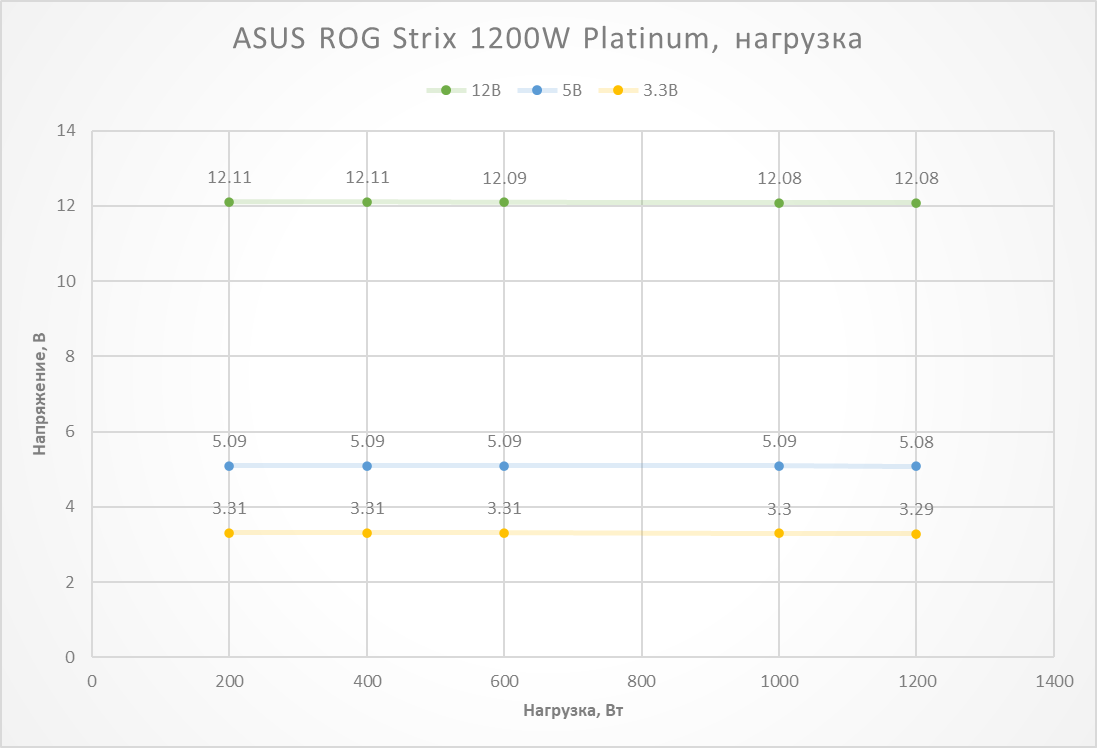Image resolution: width=1097 pixels, height=748 pixels.
Task: Highlight the 3.31 label above 600 Вт
Action: (504, 508)
